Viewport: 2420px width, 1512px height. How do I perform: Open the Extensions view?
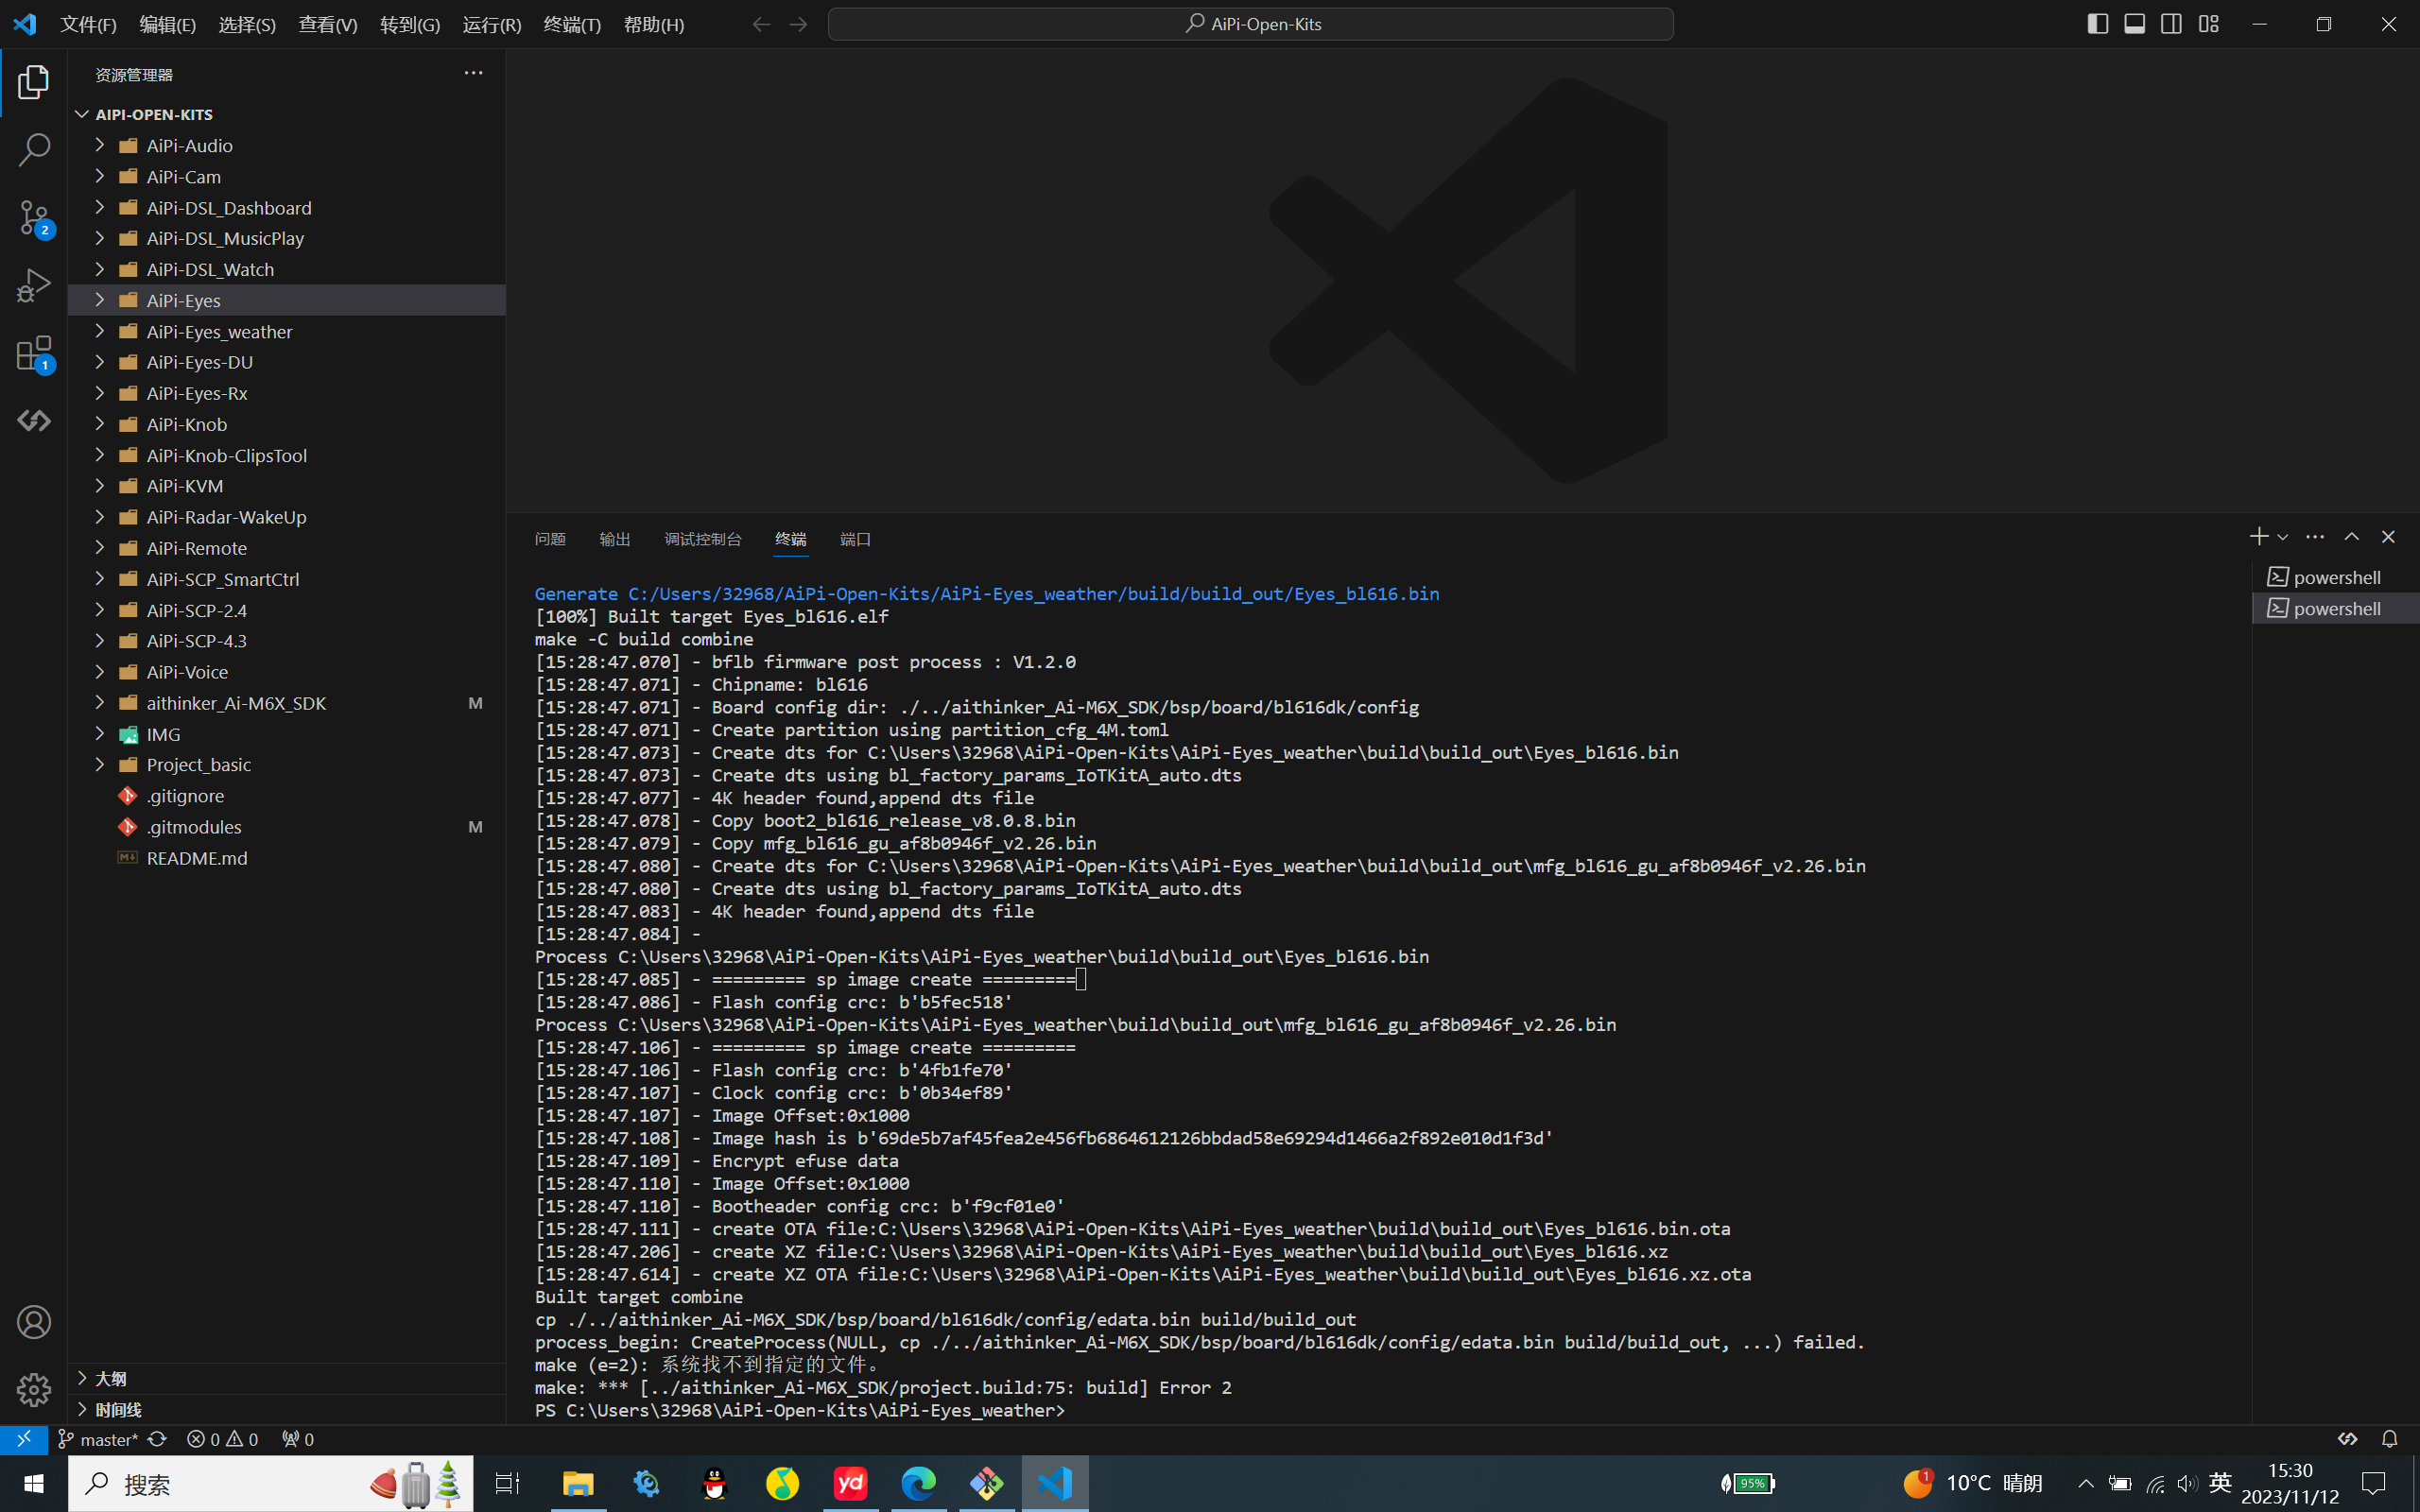tap(33, 354)
